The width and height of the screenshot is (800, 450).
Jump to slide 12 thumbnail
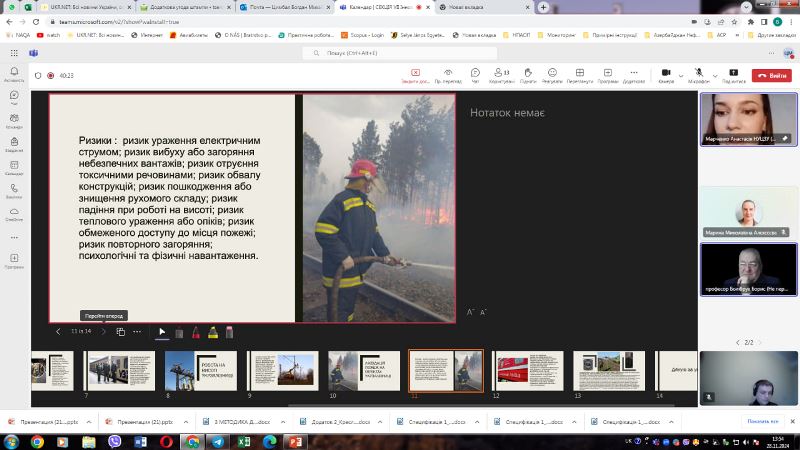tap(528, 371)
